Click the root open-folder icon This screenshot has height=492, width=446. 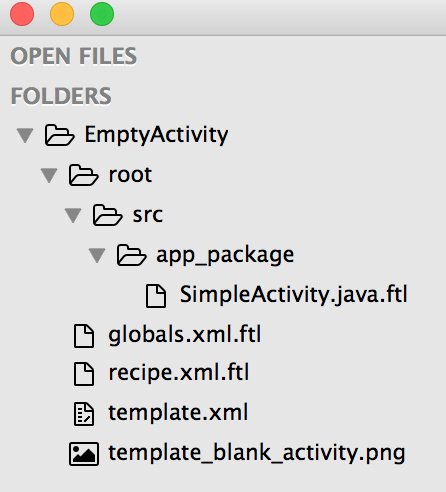click(x=83, y=175)
